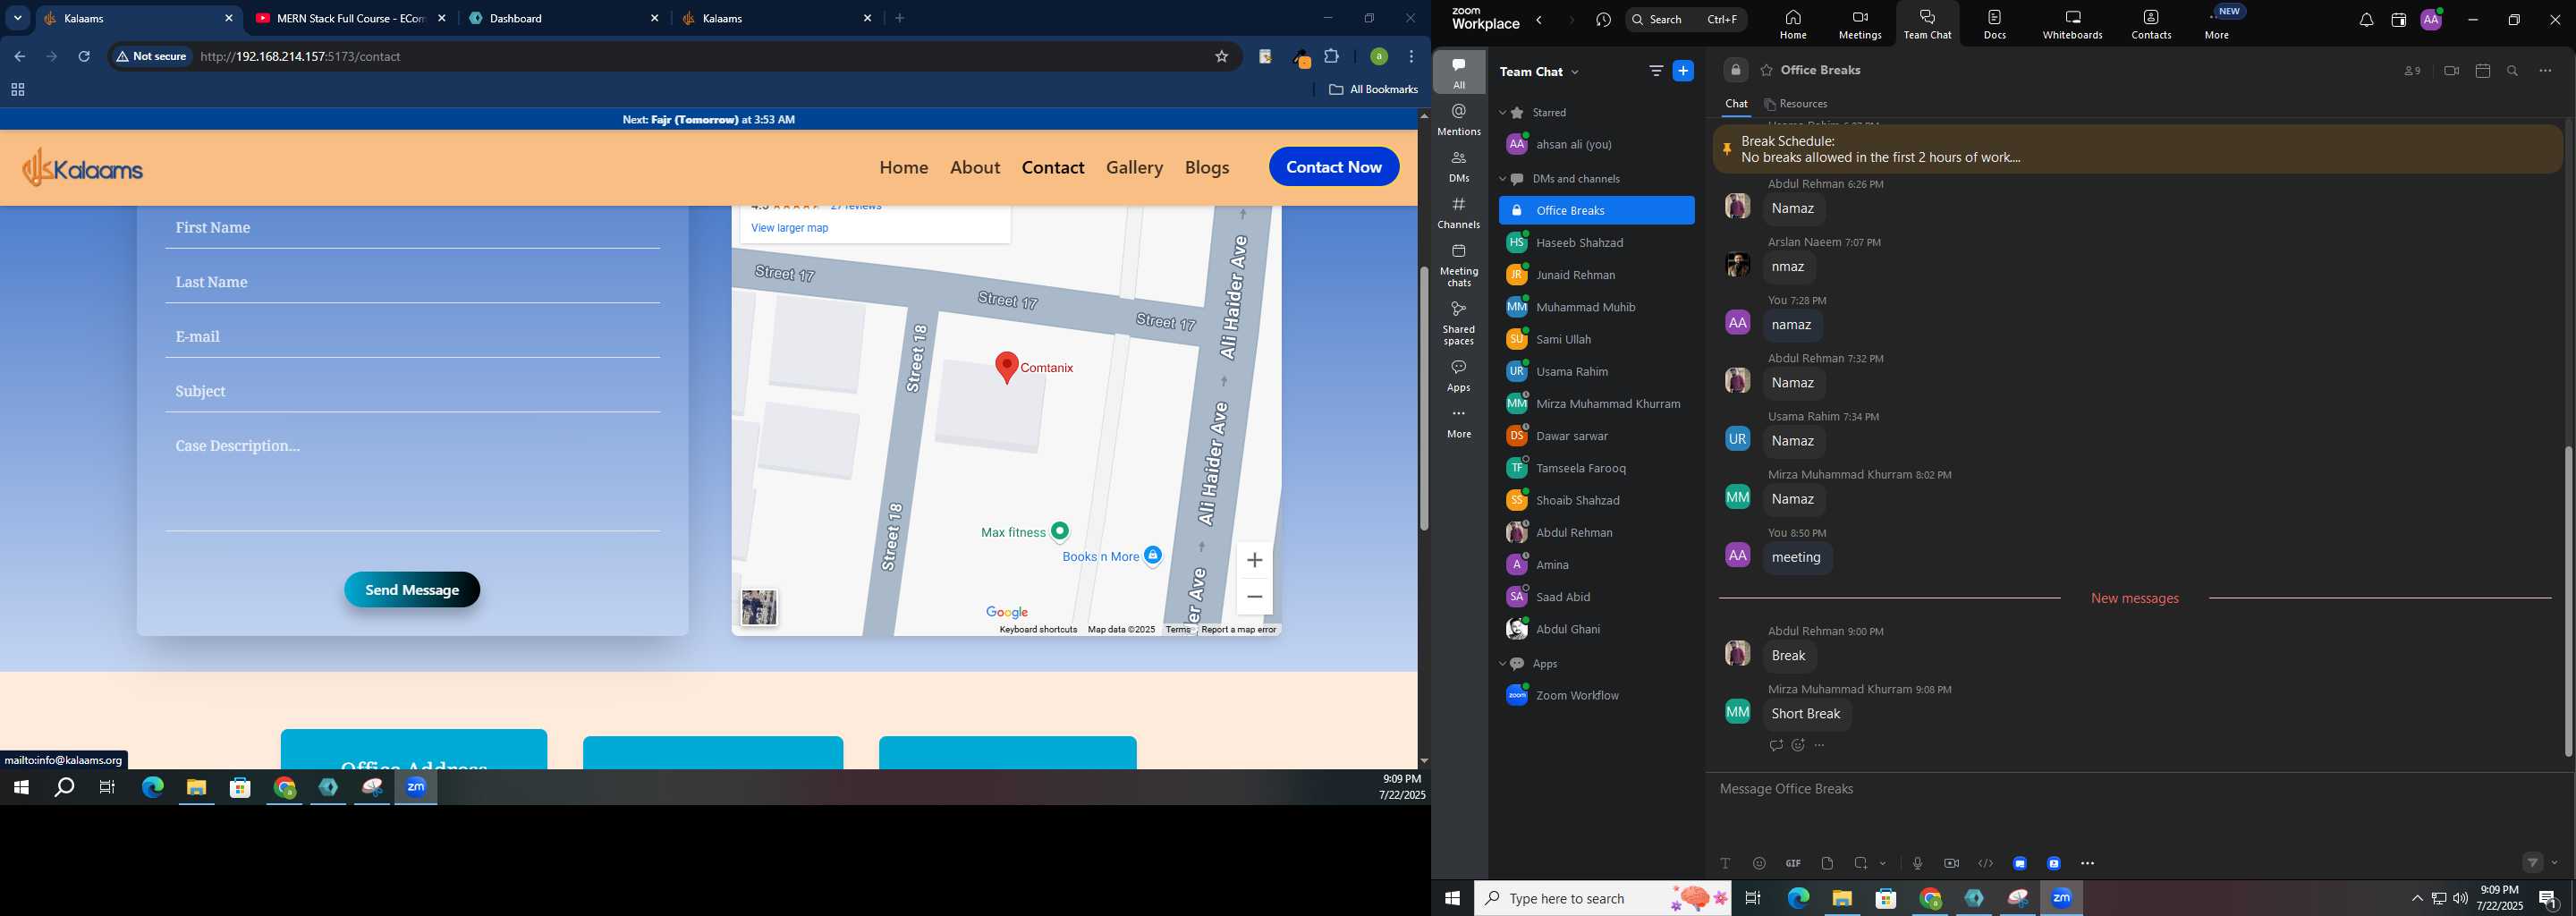2576x916 pixels.
Task: Open Zoom top bar More menu
Action: pos(2217,24)
